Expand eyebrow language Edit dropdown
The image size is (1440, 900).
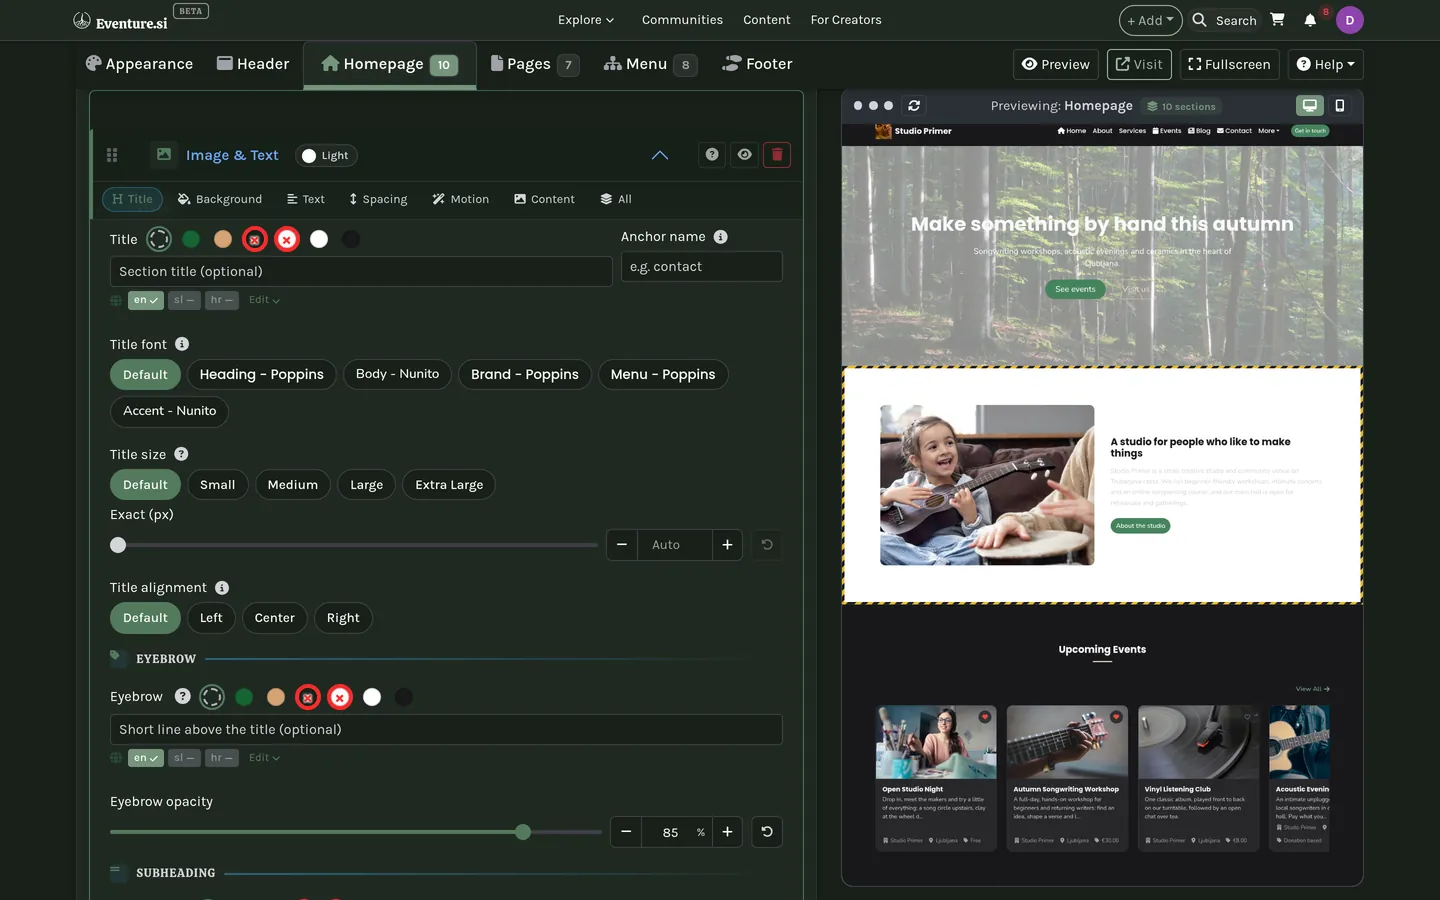(x=264, y=758)
